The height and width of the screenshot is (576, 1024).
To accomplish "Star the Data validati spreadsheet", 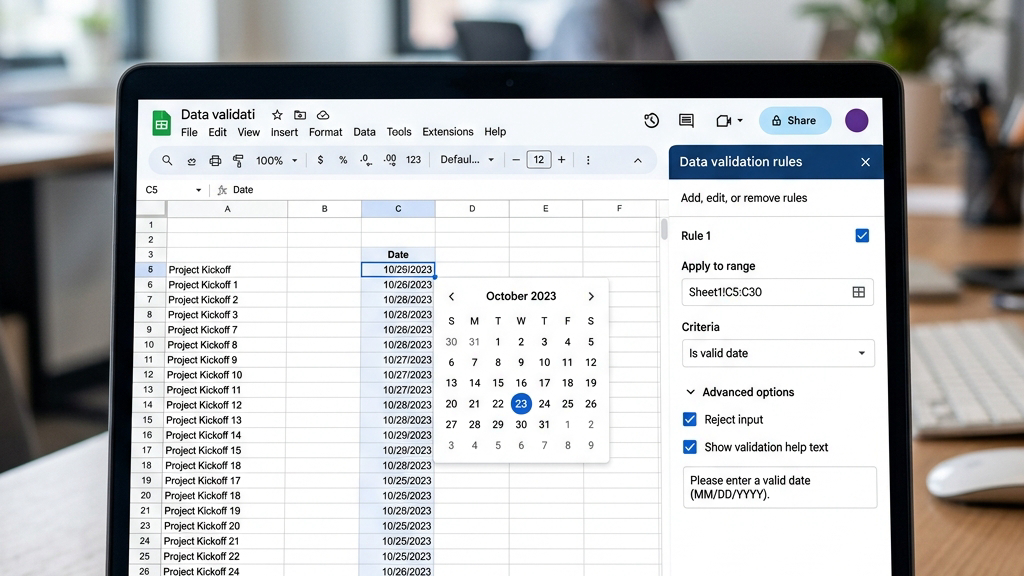I will 277,115.
